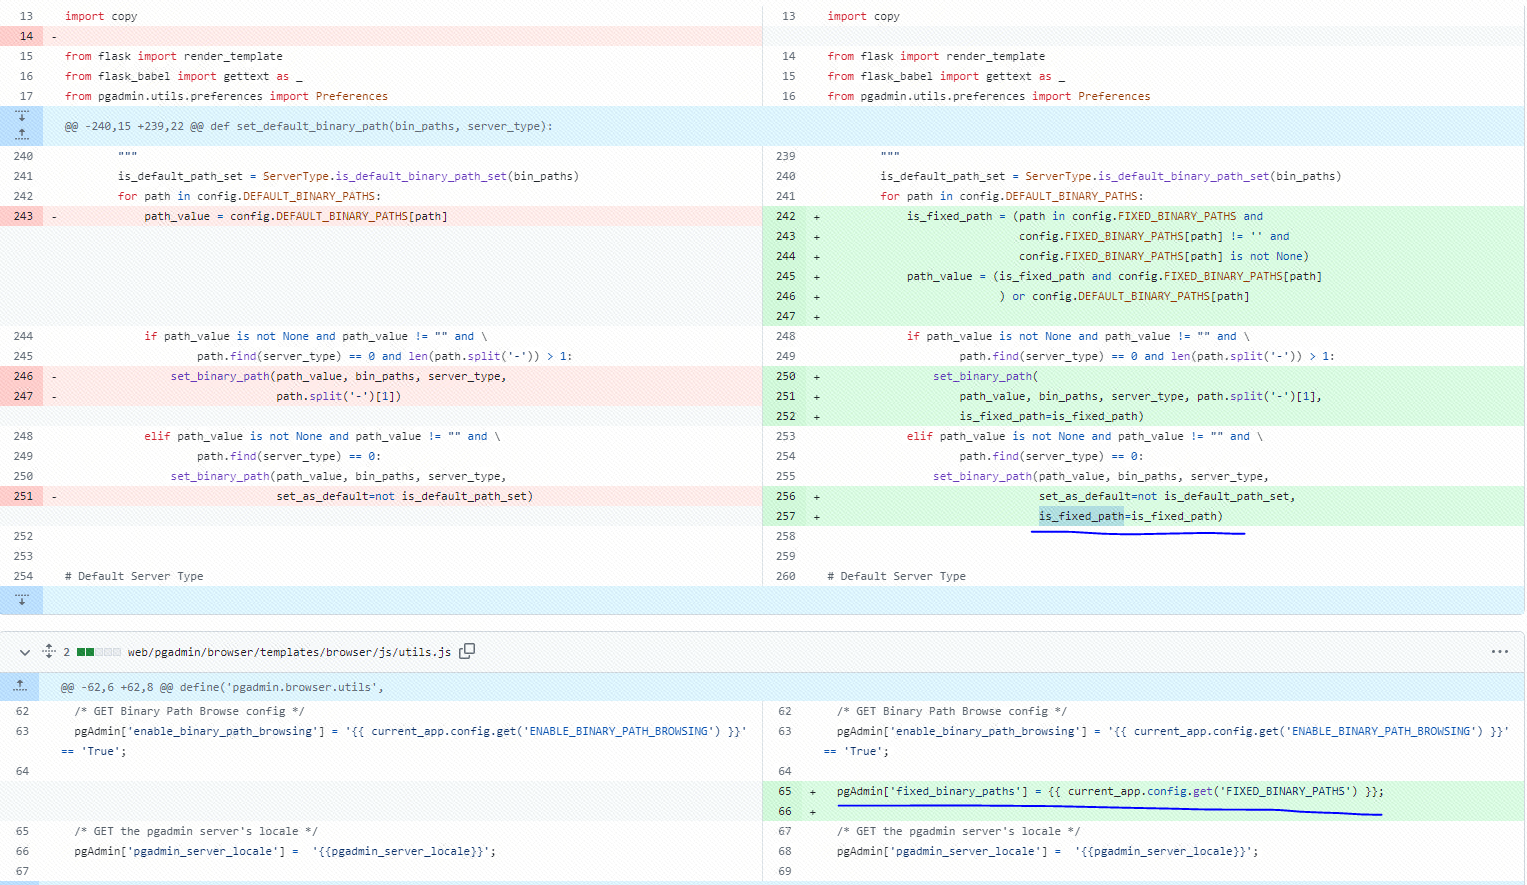Click added line number 252
This screenshot has height=885, width=1527.
[x=786, y=416]
